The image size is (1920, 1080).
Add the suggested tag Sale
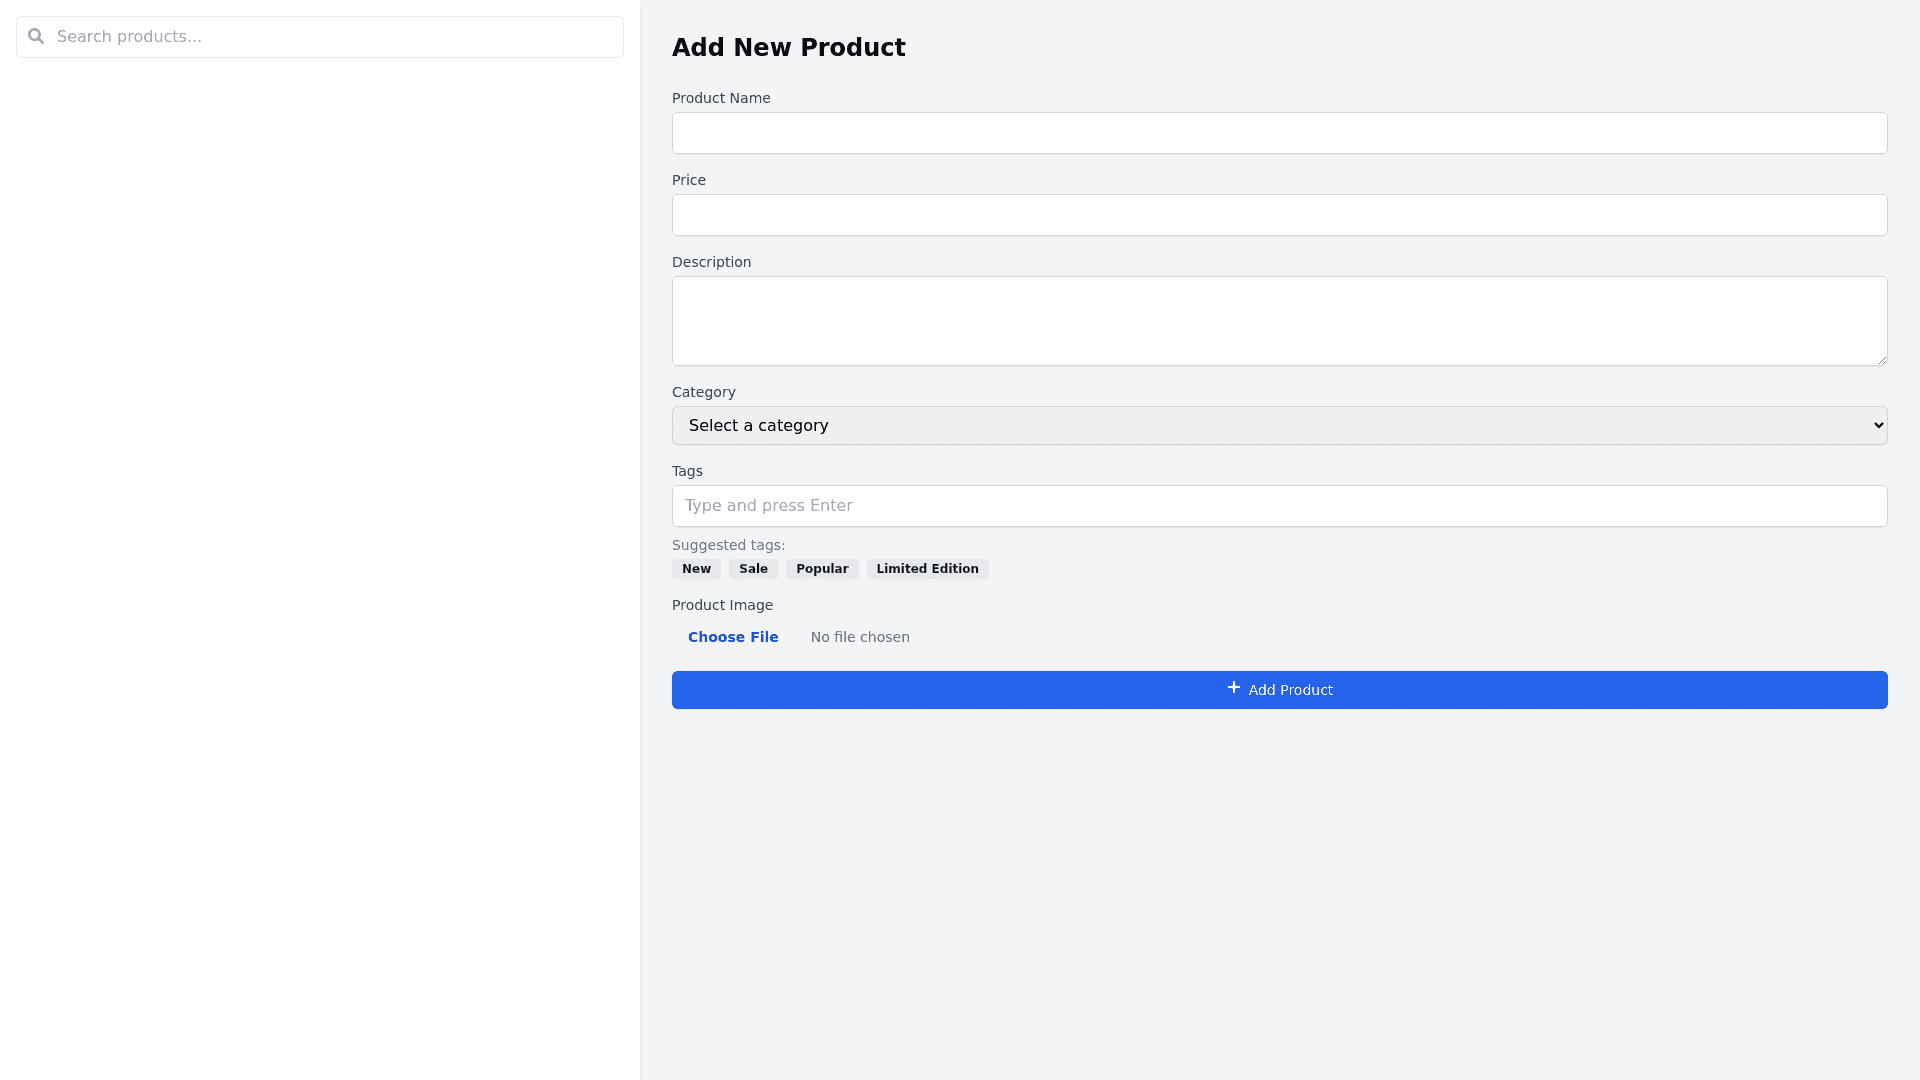point(753,569)
